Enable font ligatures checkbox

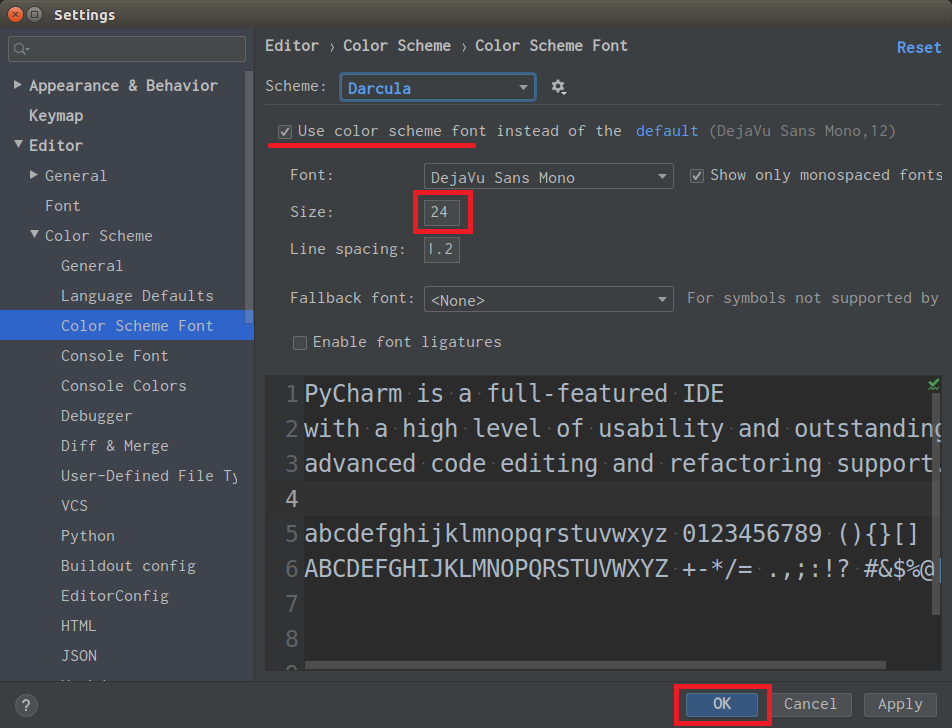[x=300, y=342]
